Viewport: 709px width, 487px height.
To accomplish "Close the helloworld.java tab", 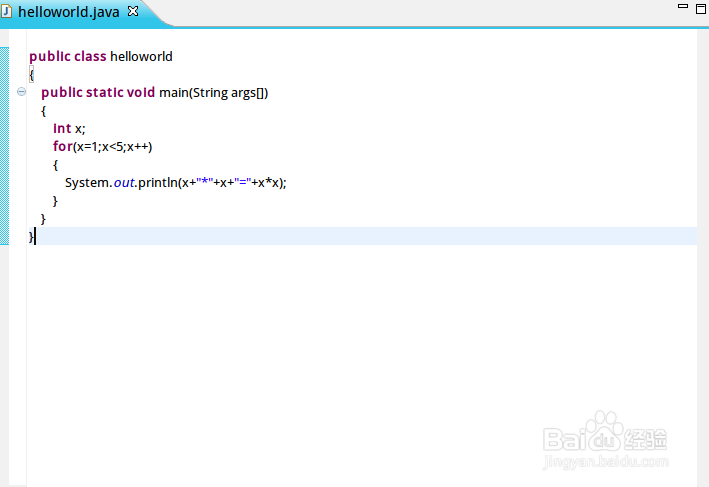I will coord(133,11).
